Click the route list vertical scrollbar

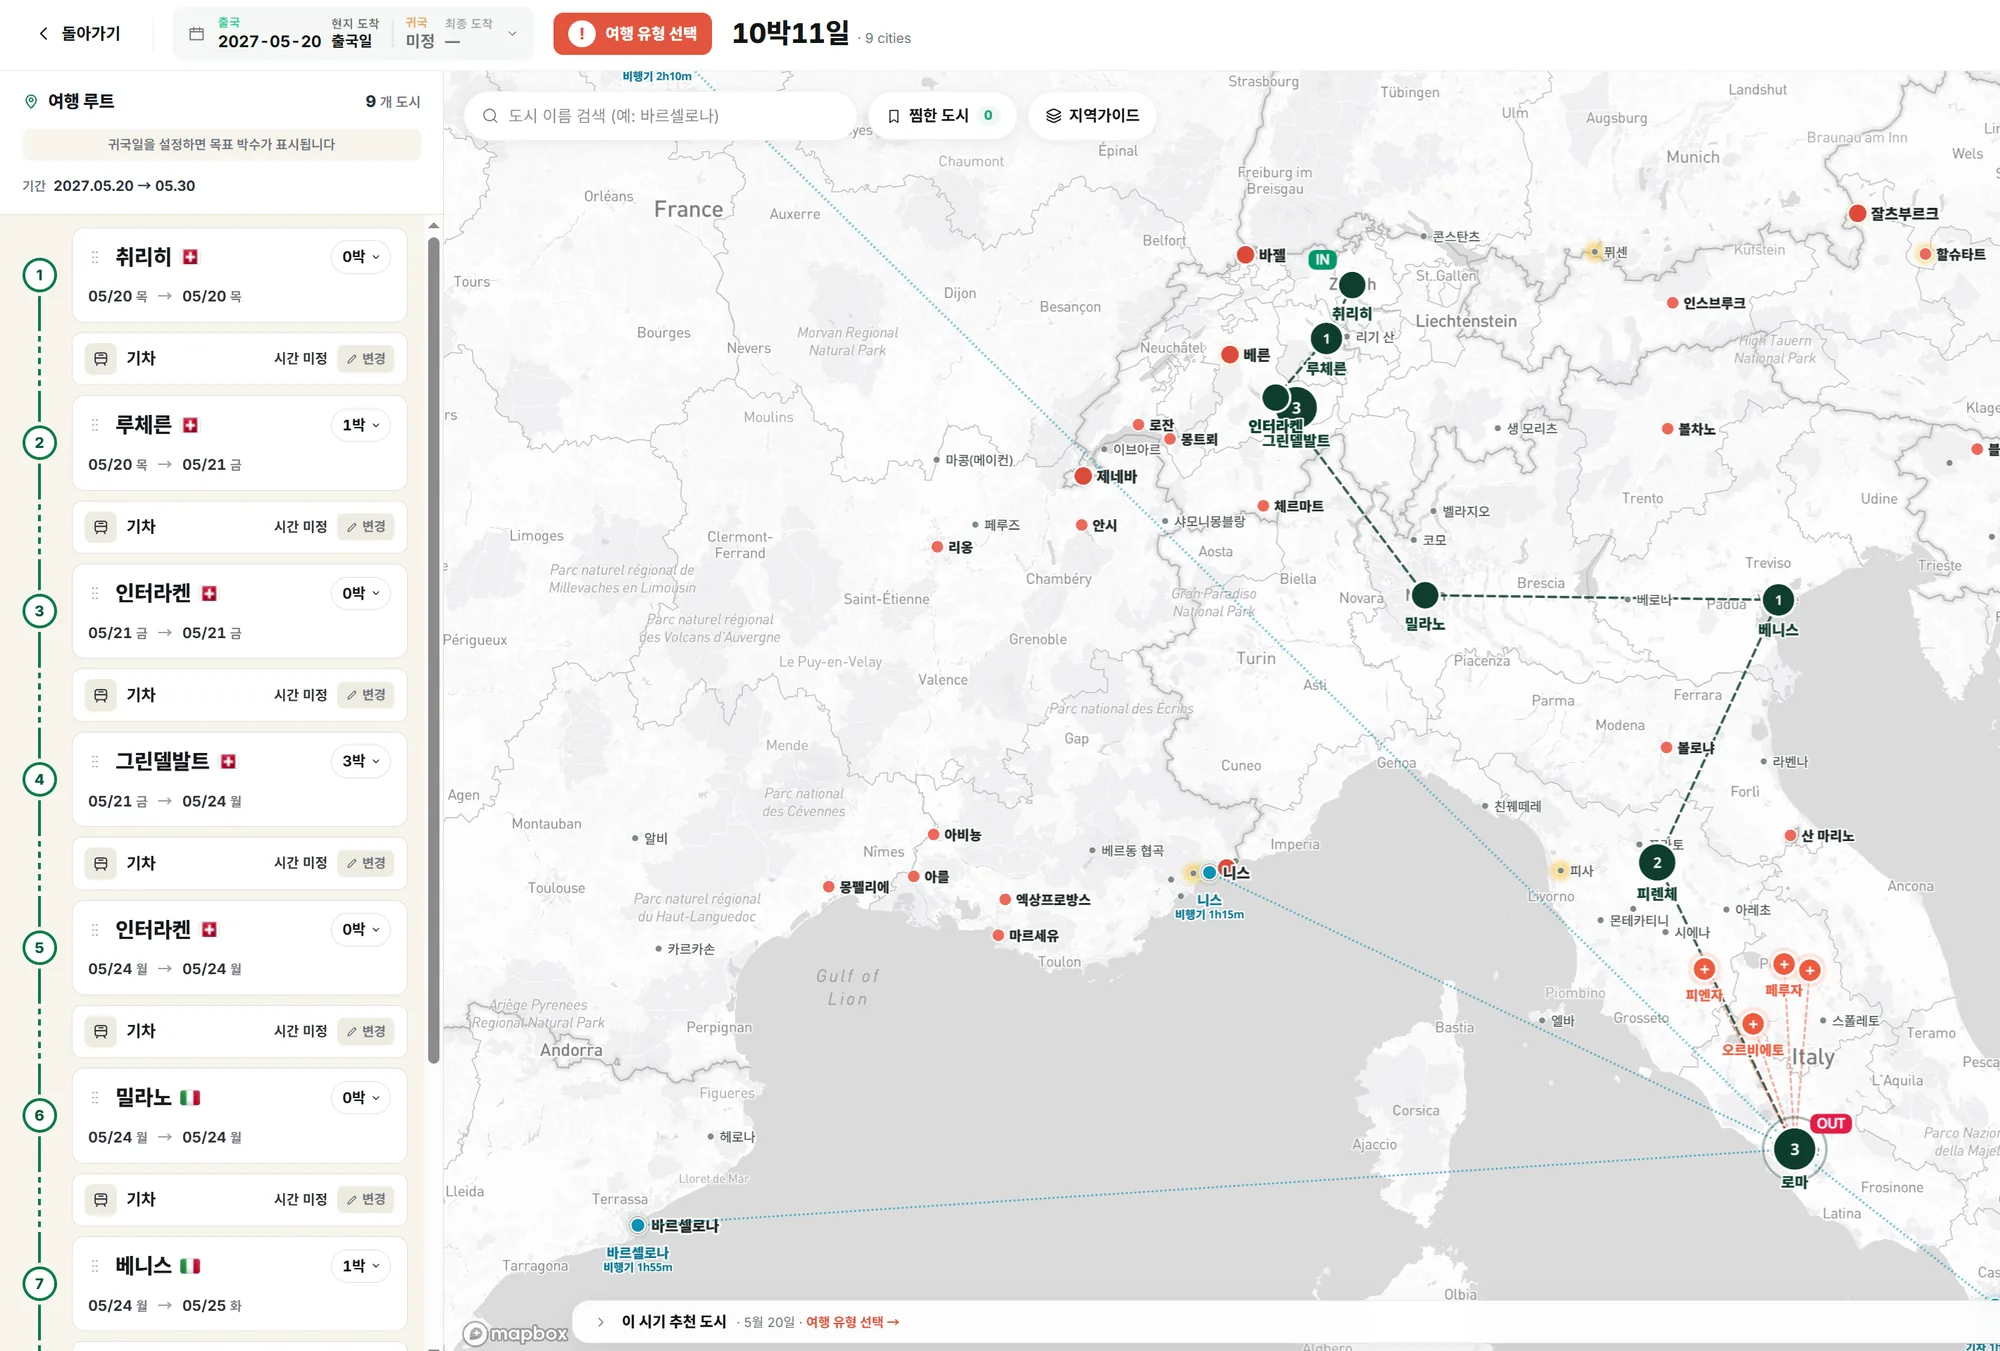[x=433, y=650]
